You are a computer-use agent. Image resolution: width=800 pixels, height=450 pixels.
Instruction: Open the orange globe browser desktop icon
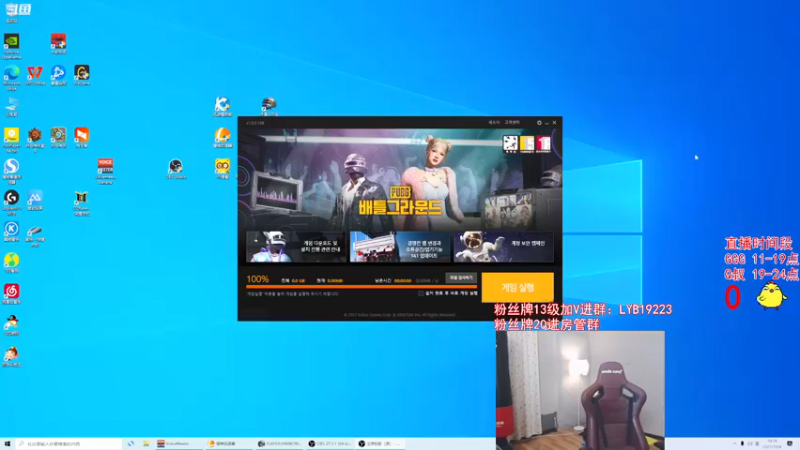[x=222, y=138]
